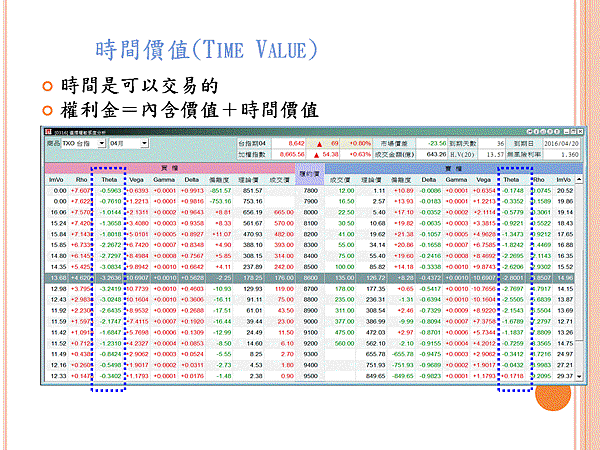The height and width of the screenshot is (450, 600).
Task: Click the put-side Theta column header
Action: click(511, 179)
